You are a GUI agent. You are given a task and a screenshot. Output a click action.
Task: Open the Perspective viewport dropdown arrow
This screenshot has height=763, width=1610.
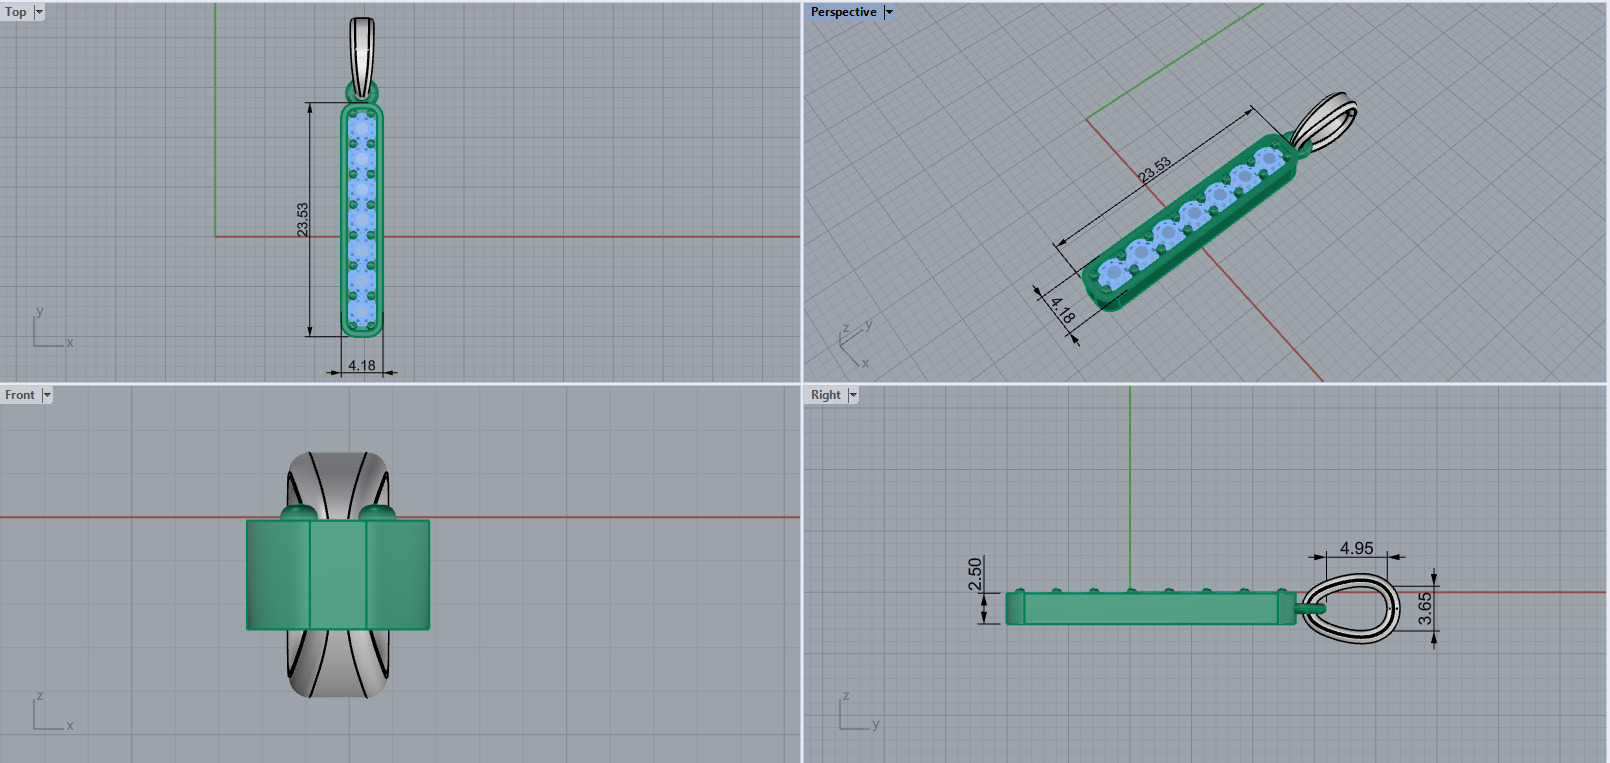click(x=888, y=12)
